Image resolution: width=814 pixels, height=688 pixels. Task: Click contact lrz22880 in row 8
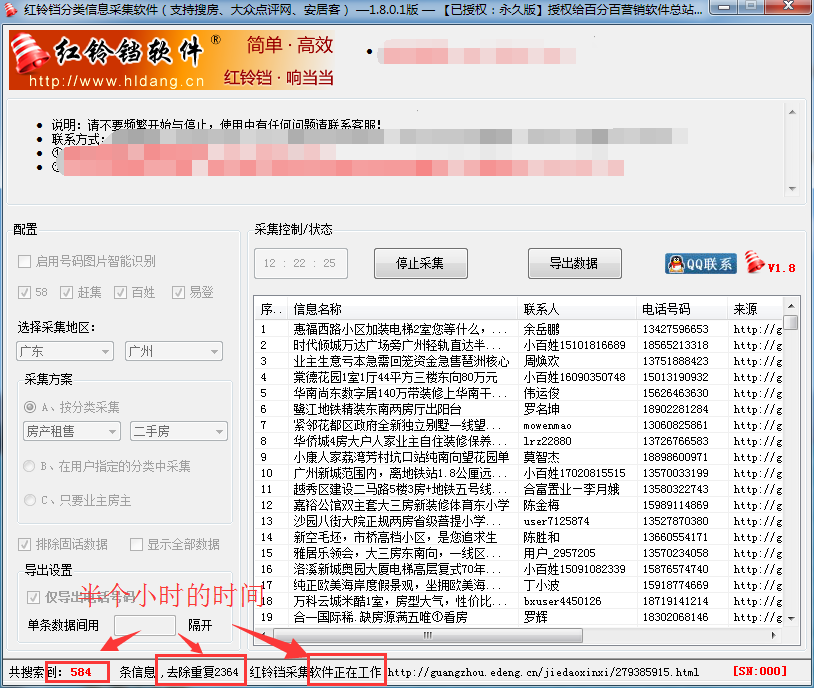[547, 441]
